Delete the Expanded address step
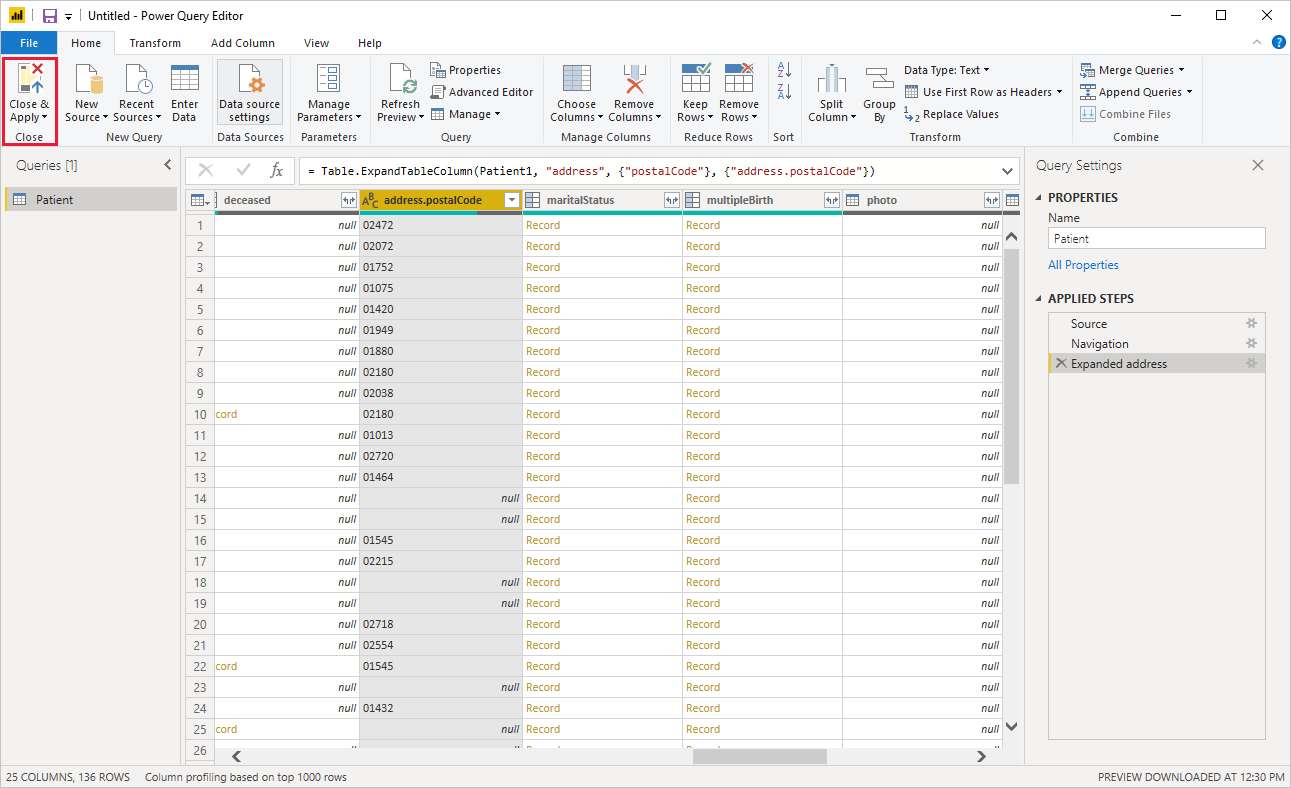Screen dimensions: 1291x788 click(x=1060, y=364)
